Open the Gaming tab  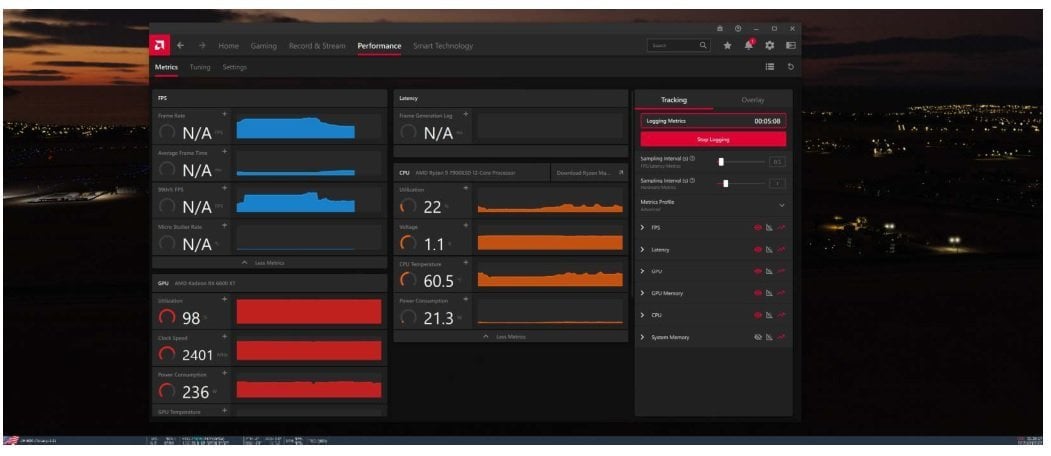[263, 46]
